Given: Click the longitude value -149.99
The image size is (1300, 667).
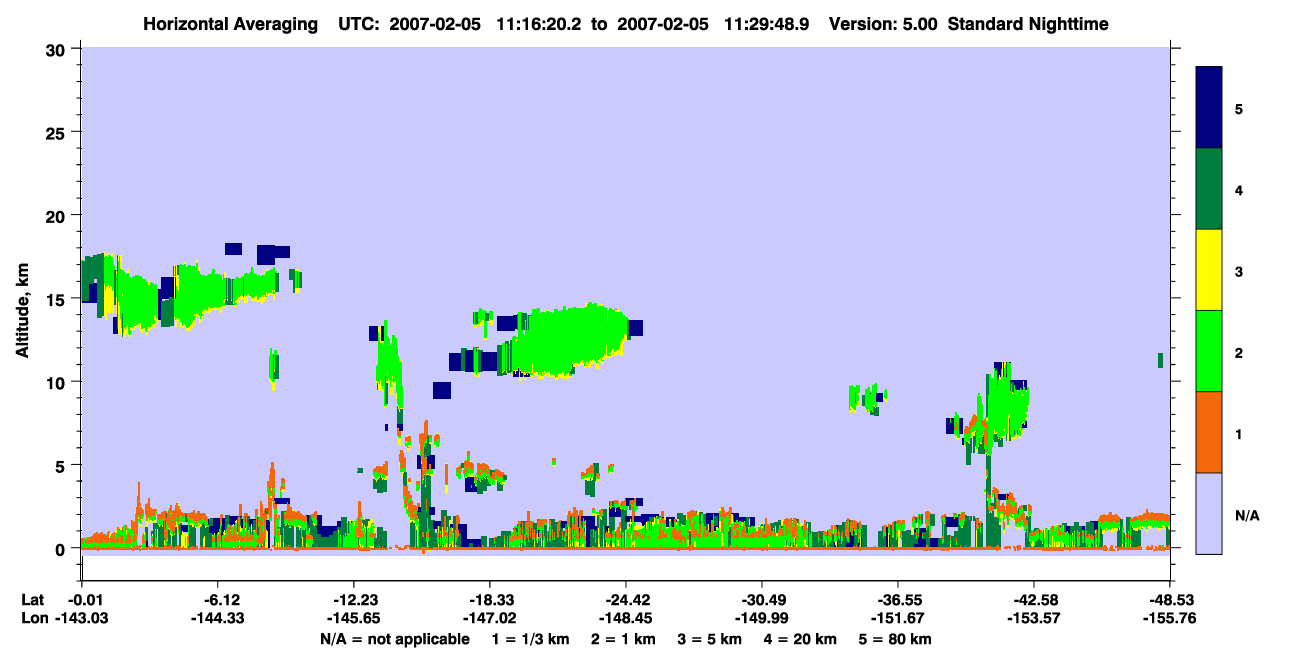Looking at the screenshot, I should [x=761, y=618].
